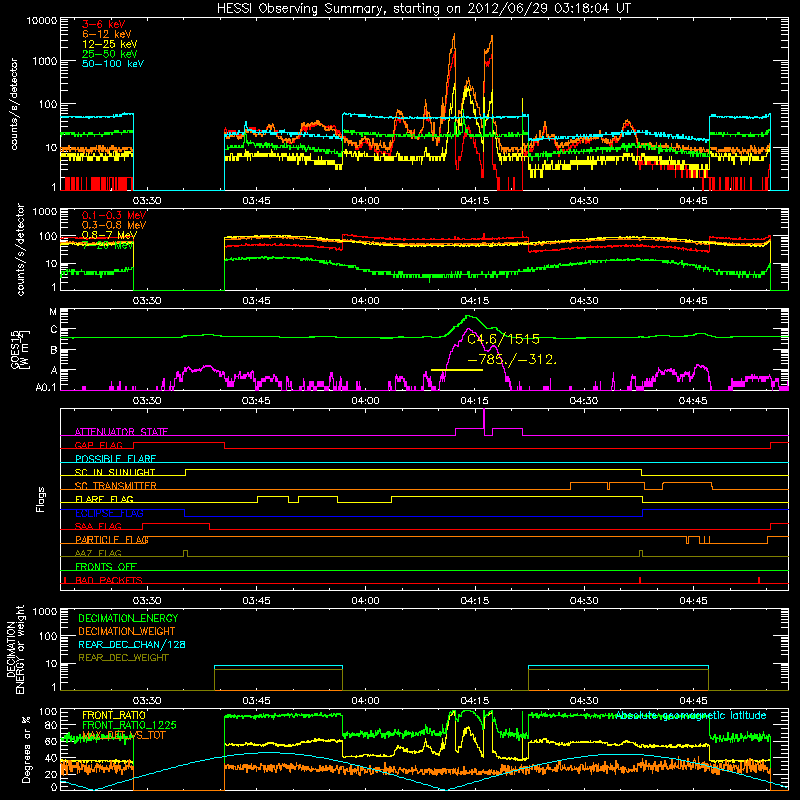Select the BAD_PACKETS flag label
Screen dimensions: 800x800
coord(109,580)
